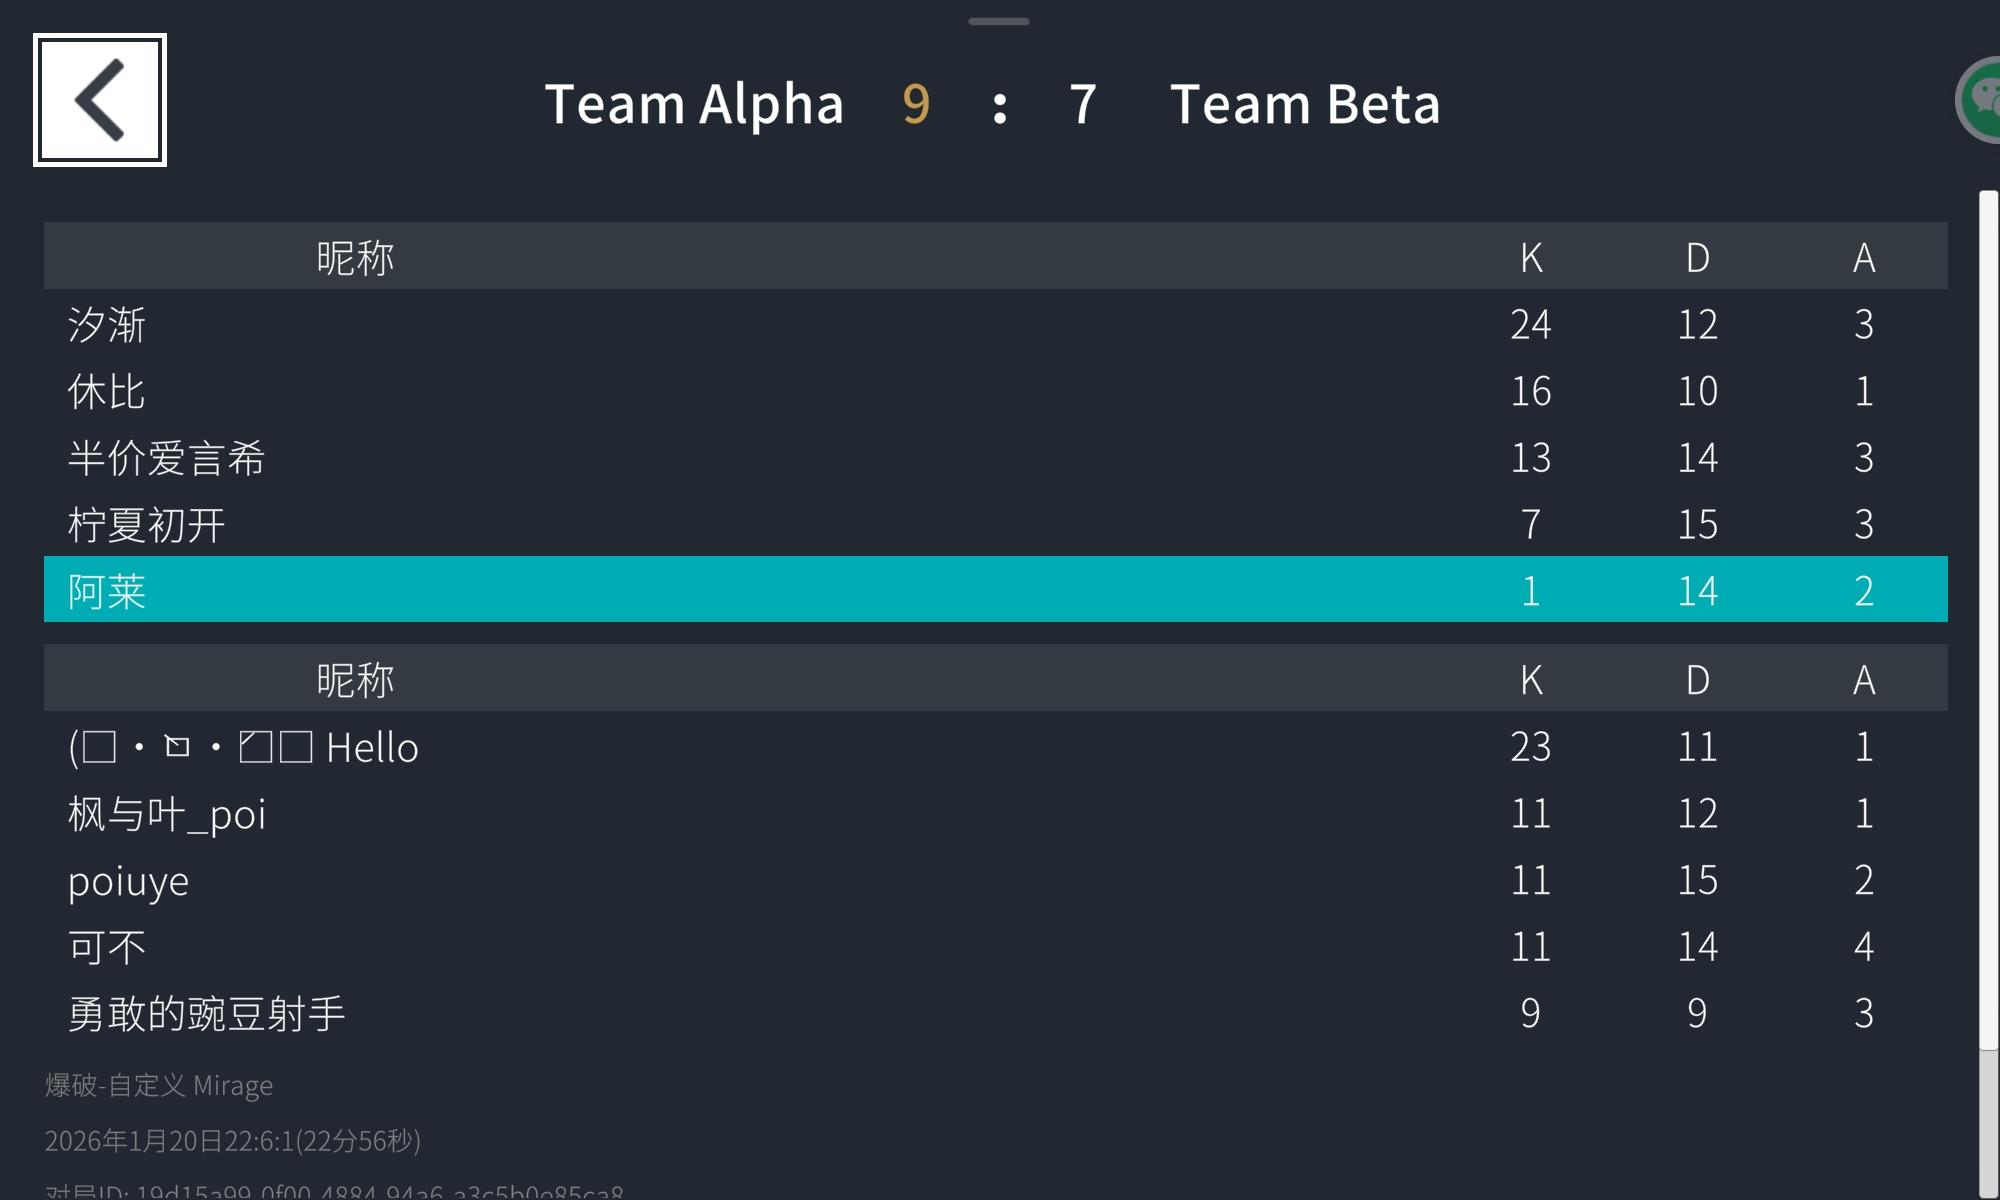Screen dimensions: 2000x1200
Task: Click the D column header in bottom table
Action: tap(1697, 680)
